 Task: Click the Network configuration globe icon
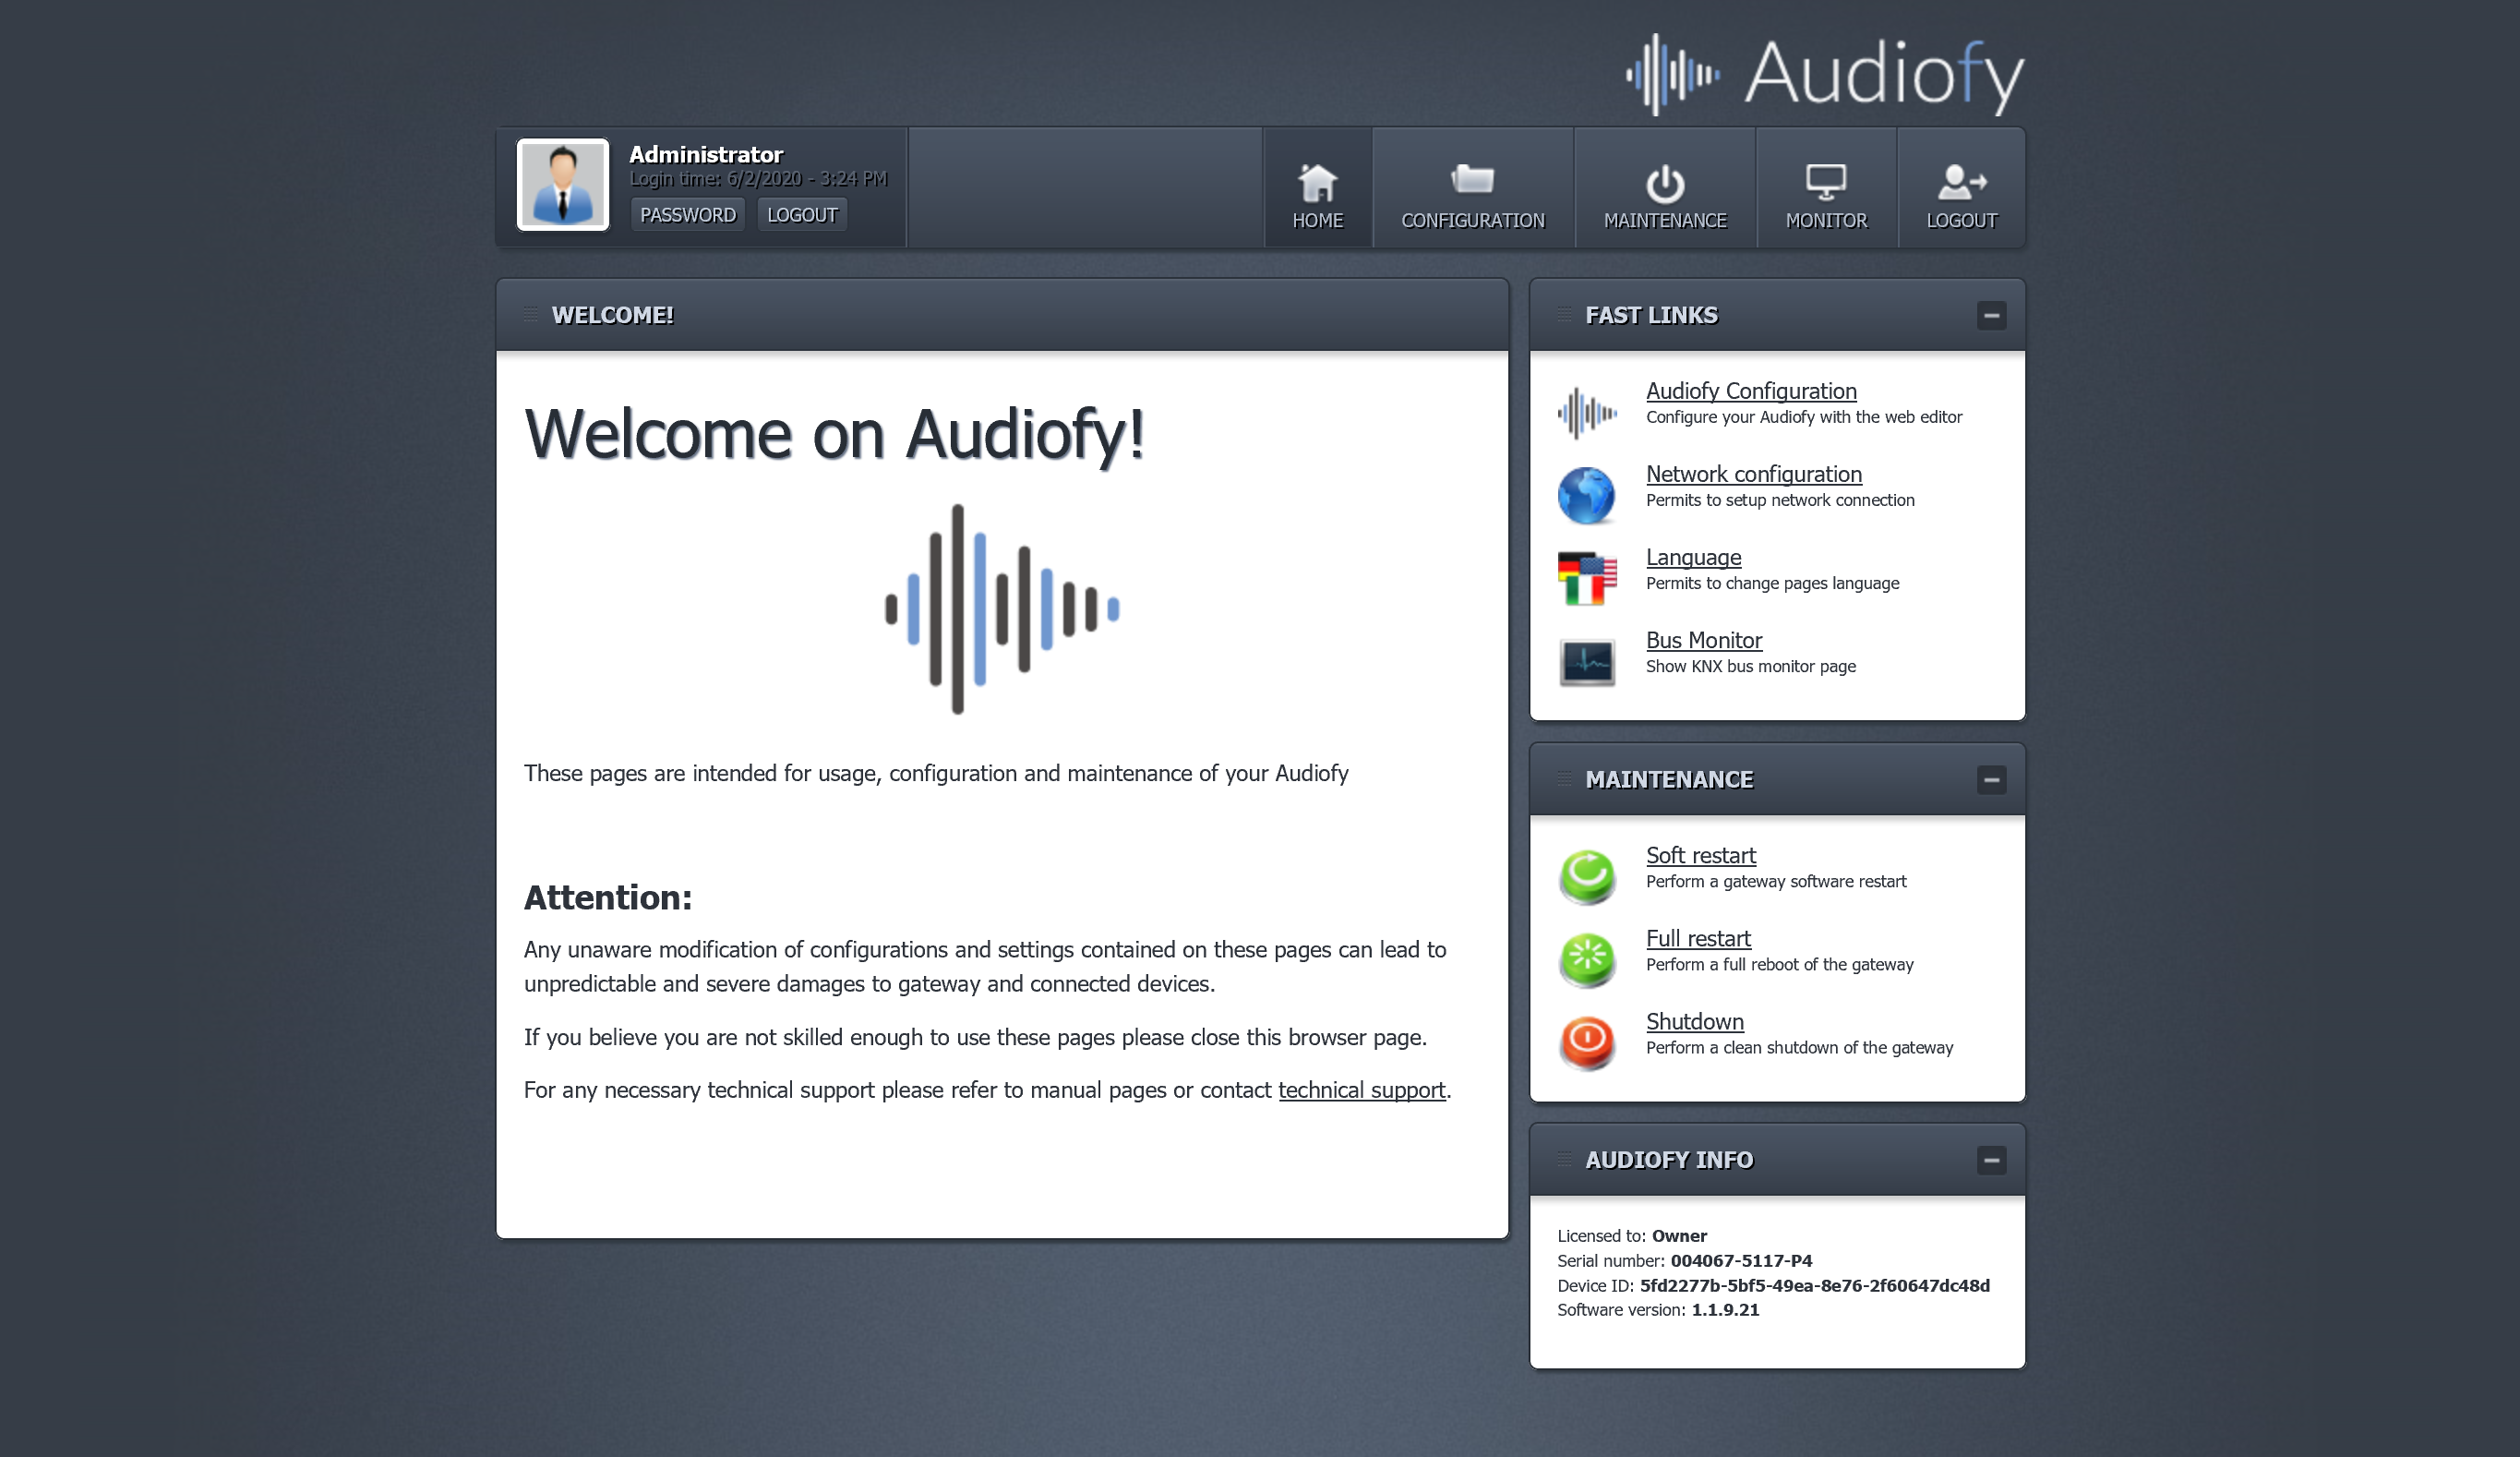[x=1586, y=495]
